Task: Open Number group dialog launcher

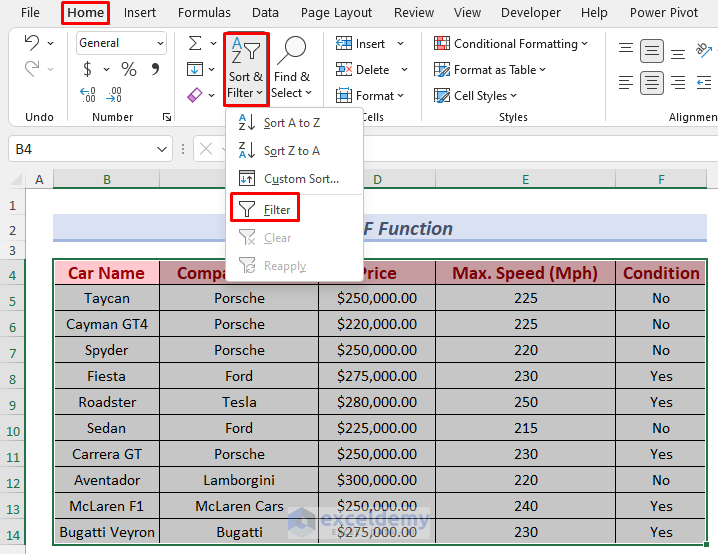Action: [x=167, y=117]
